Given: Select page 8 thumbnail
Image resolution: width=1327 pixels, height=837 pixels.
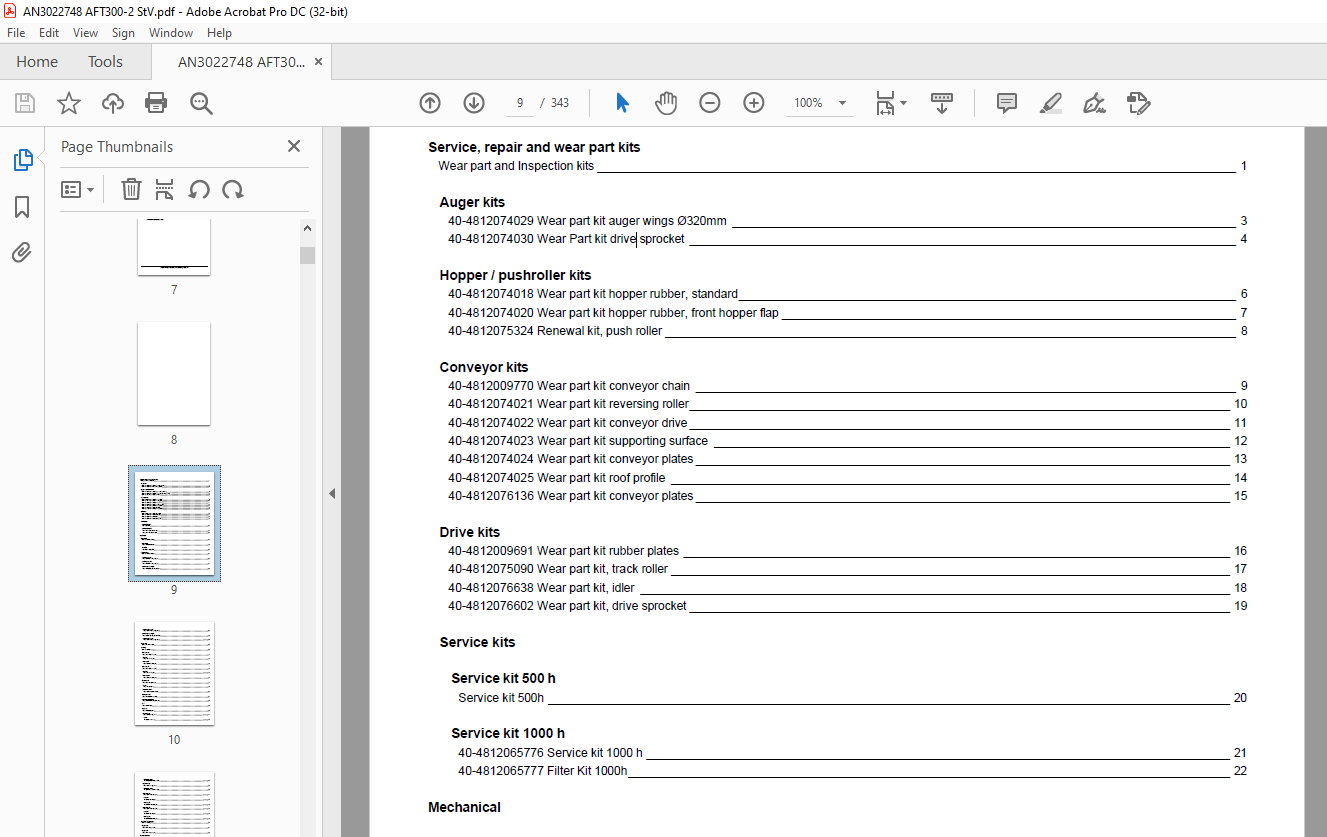Looking at the screenshot, I should coord(174,373).
